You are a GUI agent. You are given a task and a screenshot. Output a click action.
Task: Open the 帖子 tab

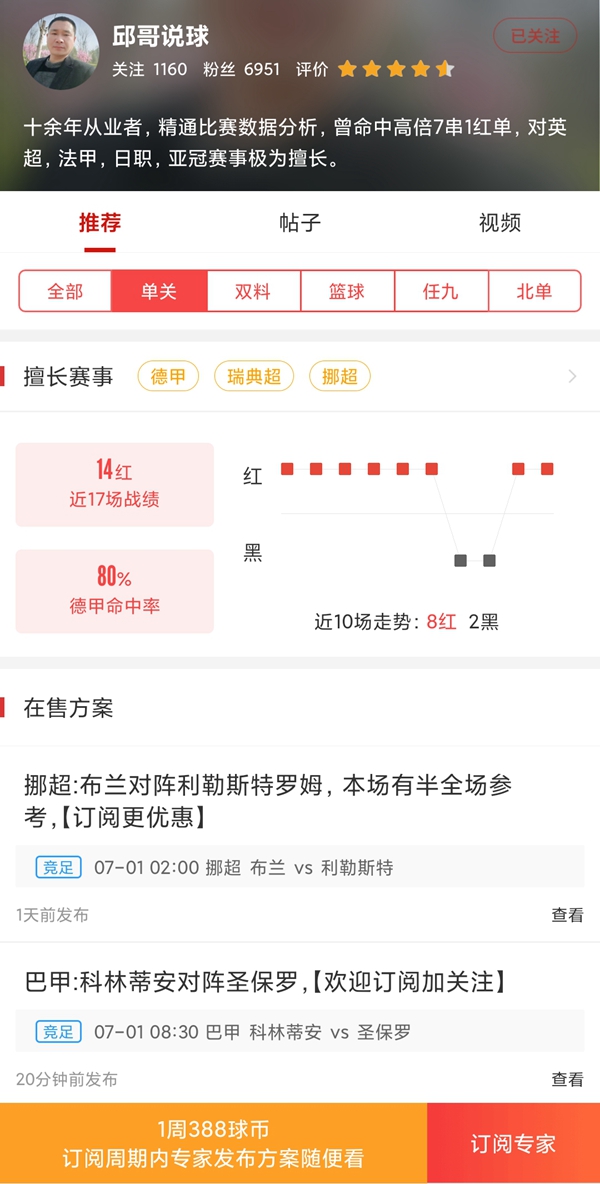pyautogui.click(x=300, y=222)
